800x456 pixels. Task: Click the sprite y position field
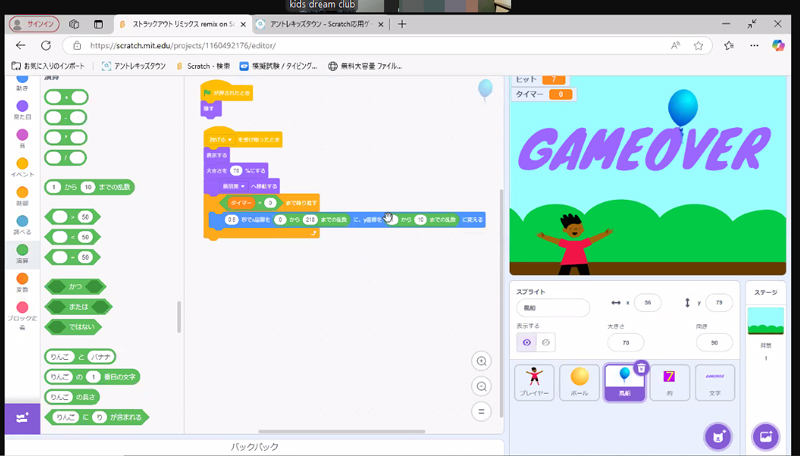[719, 302]
